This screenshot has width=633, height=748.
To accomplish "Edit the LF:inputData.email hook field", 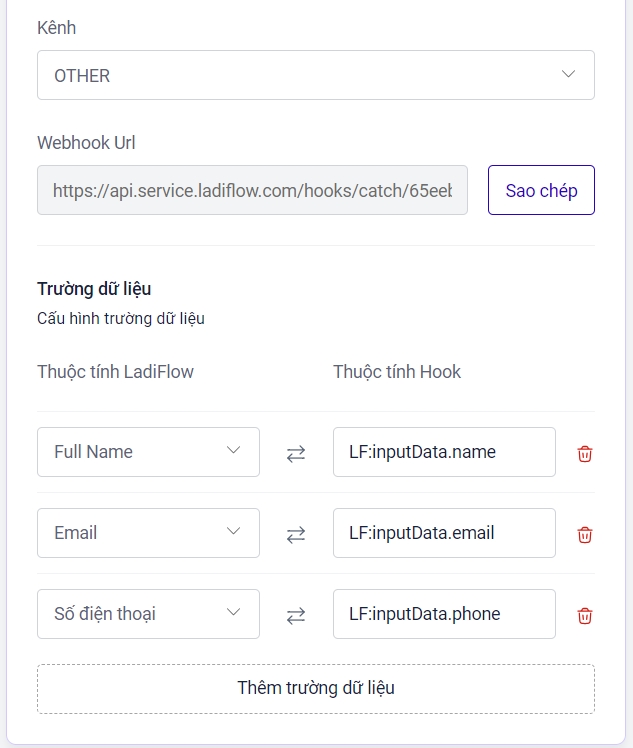I will coord(444,533).
